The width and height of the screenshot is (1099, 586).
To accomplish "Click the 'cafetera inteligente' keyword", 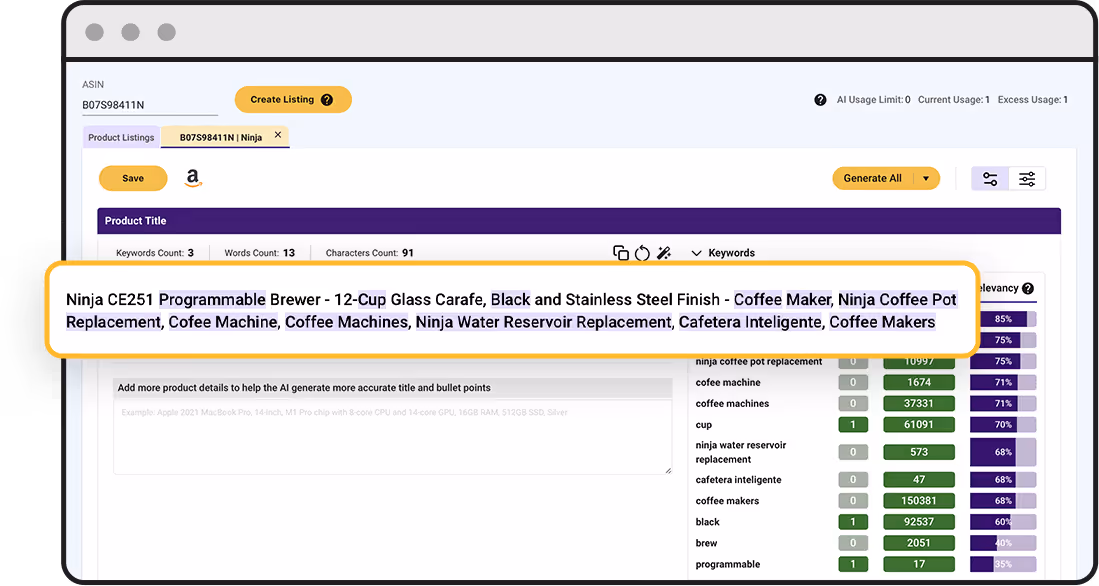I will tap(738, 480).
